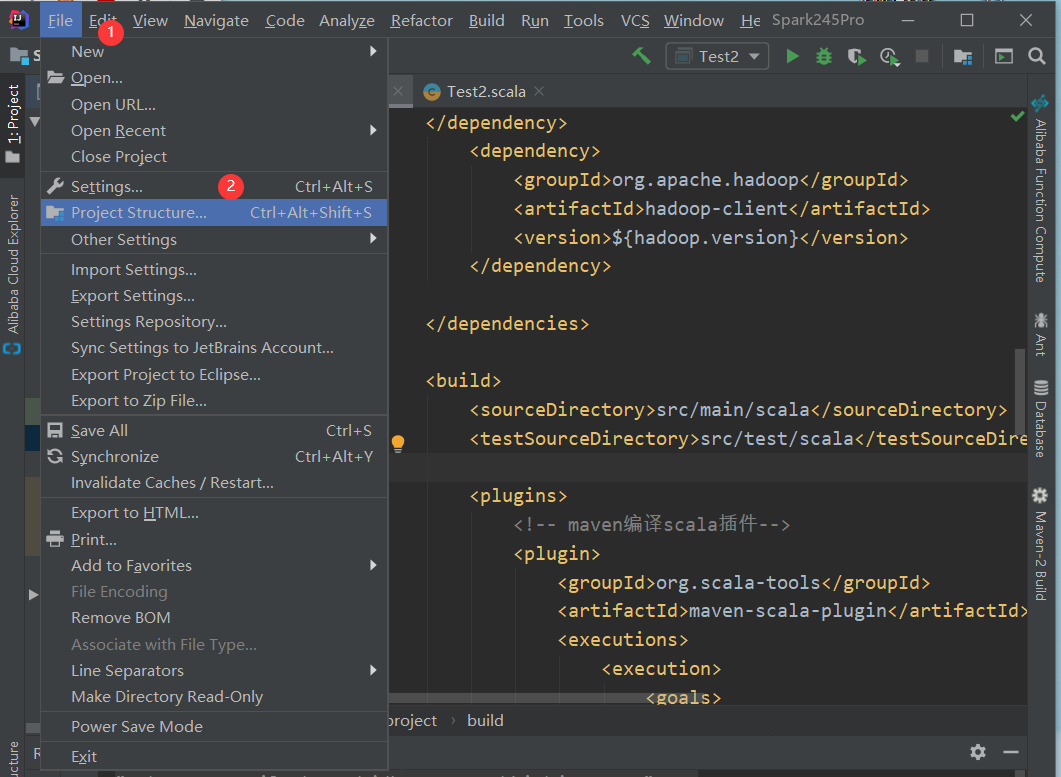Click the build breadcrumb at editor bottom
The height and width of the screenshot is (777, 1061).
pos(485,720)
